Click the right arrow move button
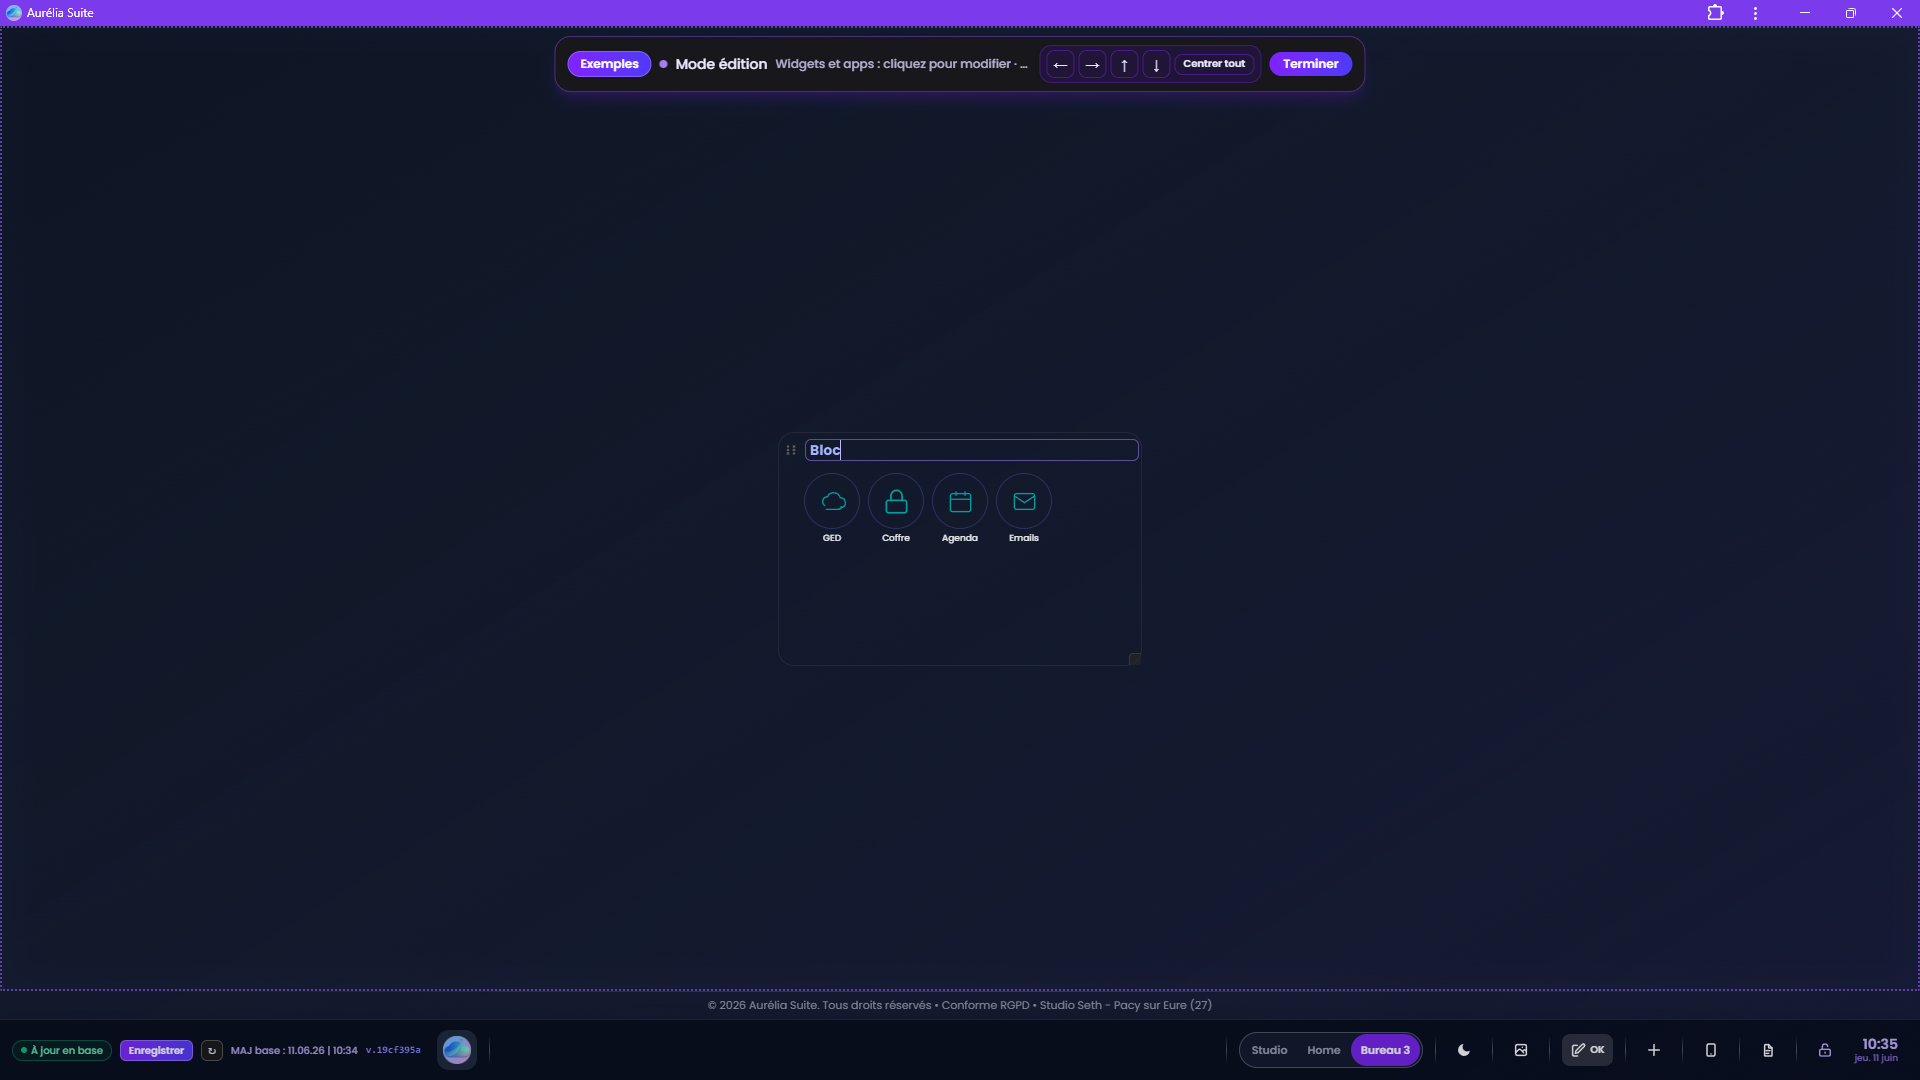Image resolution: width=1920 pixels, height=1080 pixels. click(1092, 64)
